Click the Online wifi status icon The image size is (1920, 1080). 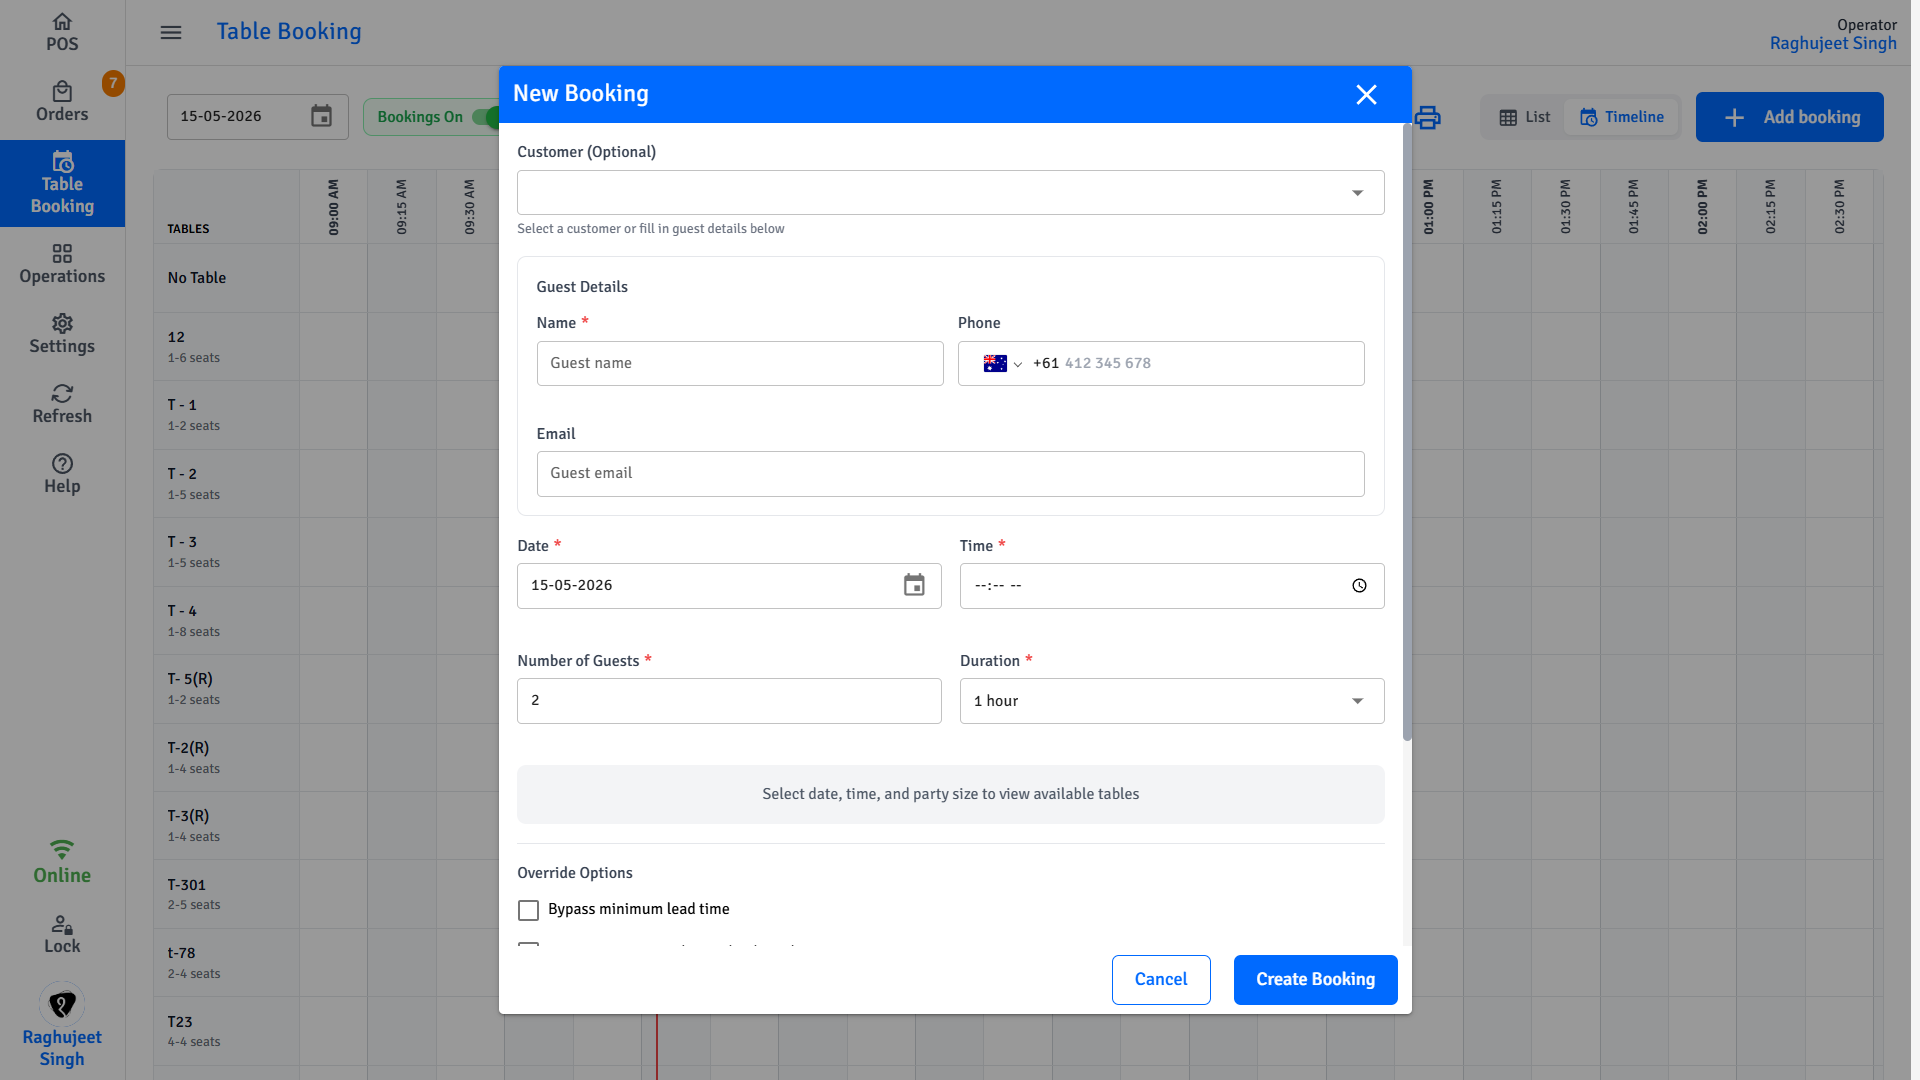pos(62,849)
